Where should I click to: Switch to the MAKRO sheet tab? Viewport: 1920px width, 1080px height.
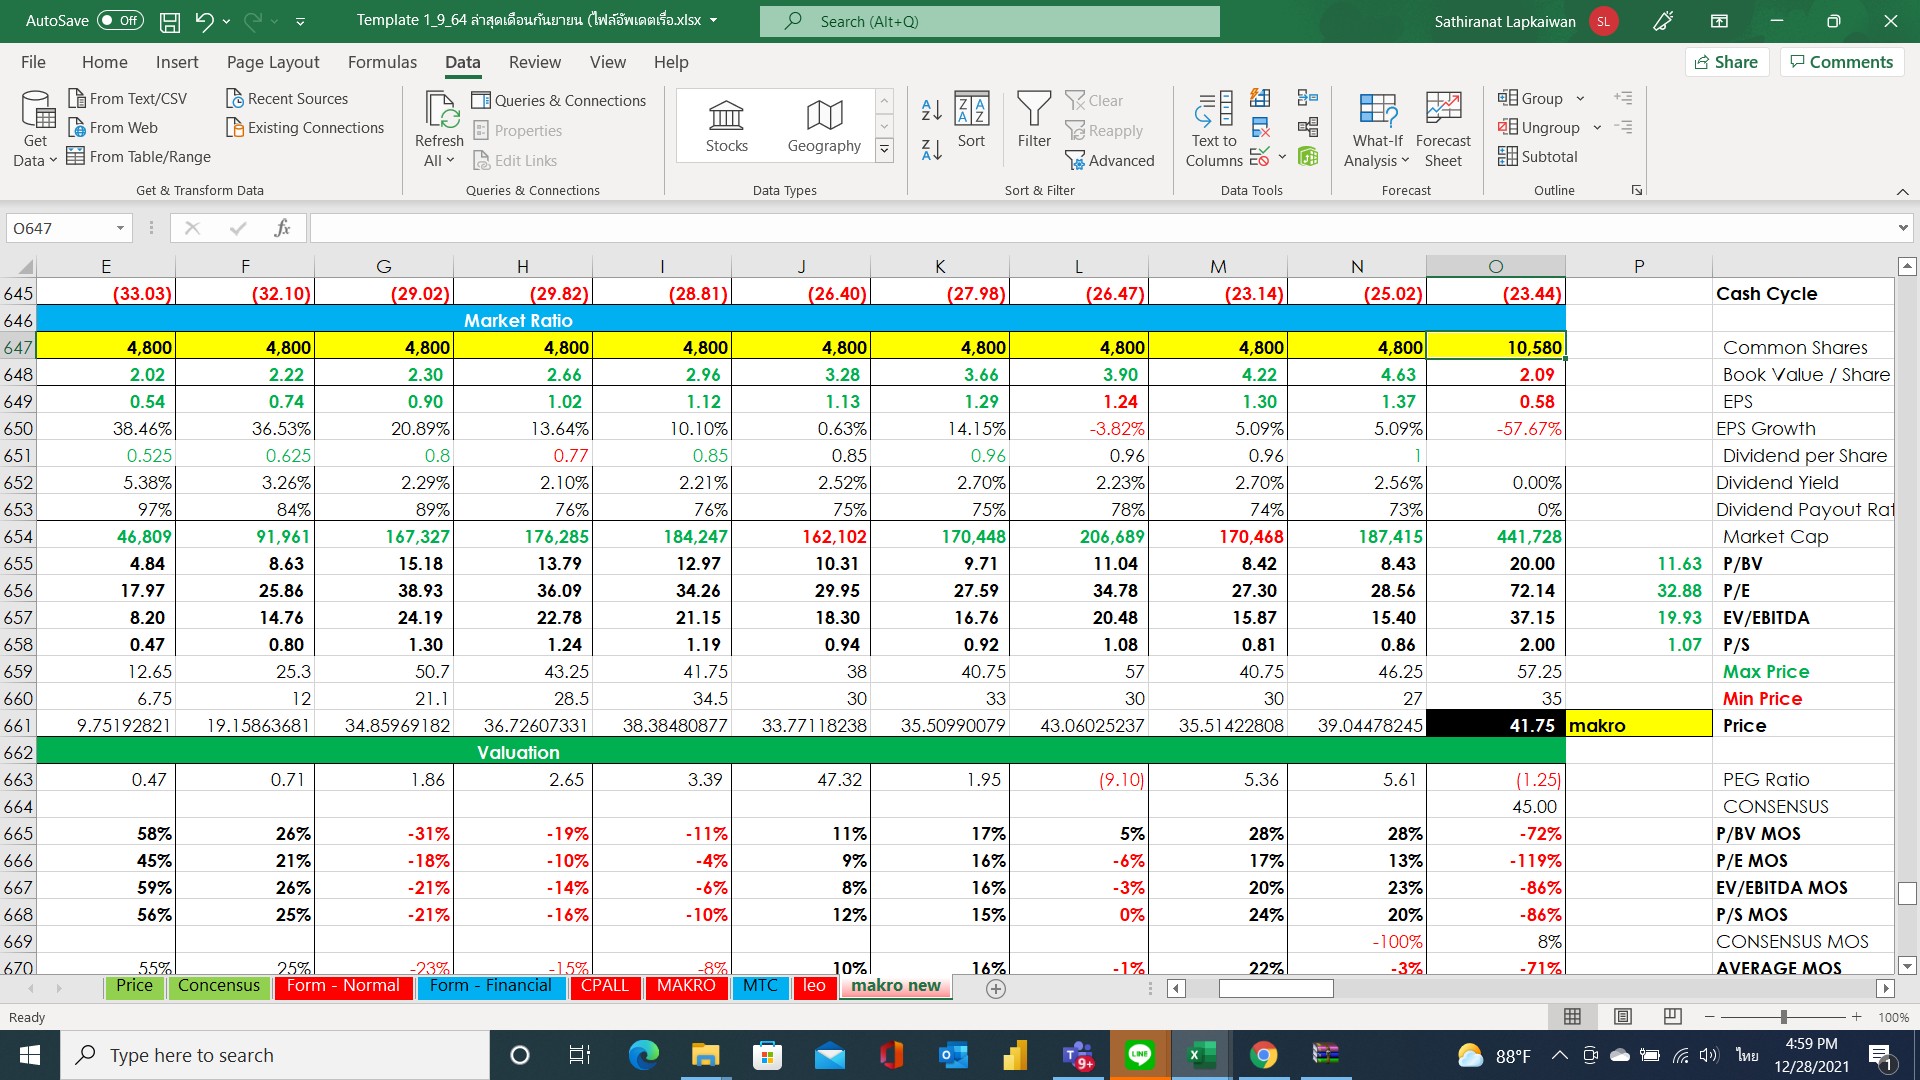(686, 986)
